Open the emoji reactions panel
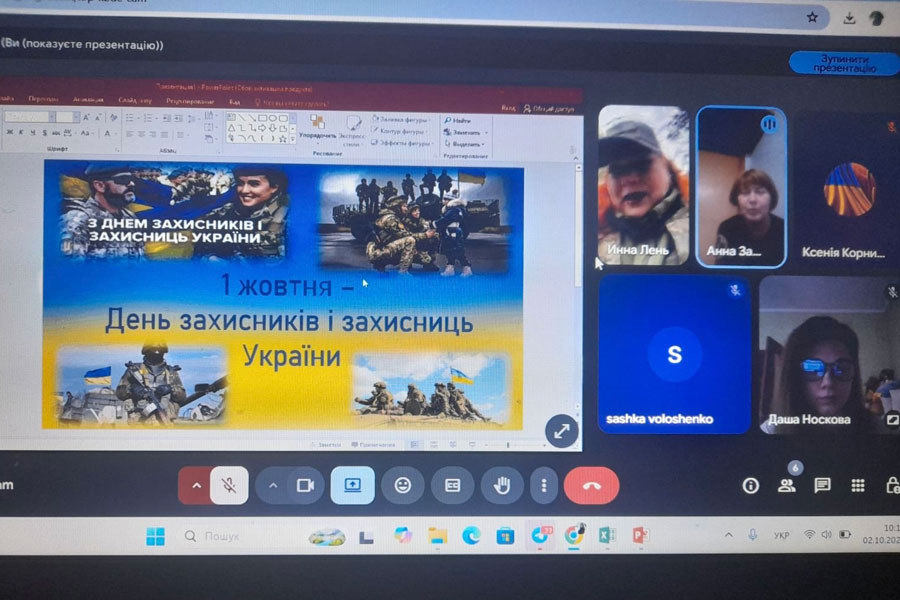 (x=402, y=486)
